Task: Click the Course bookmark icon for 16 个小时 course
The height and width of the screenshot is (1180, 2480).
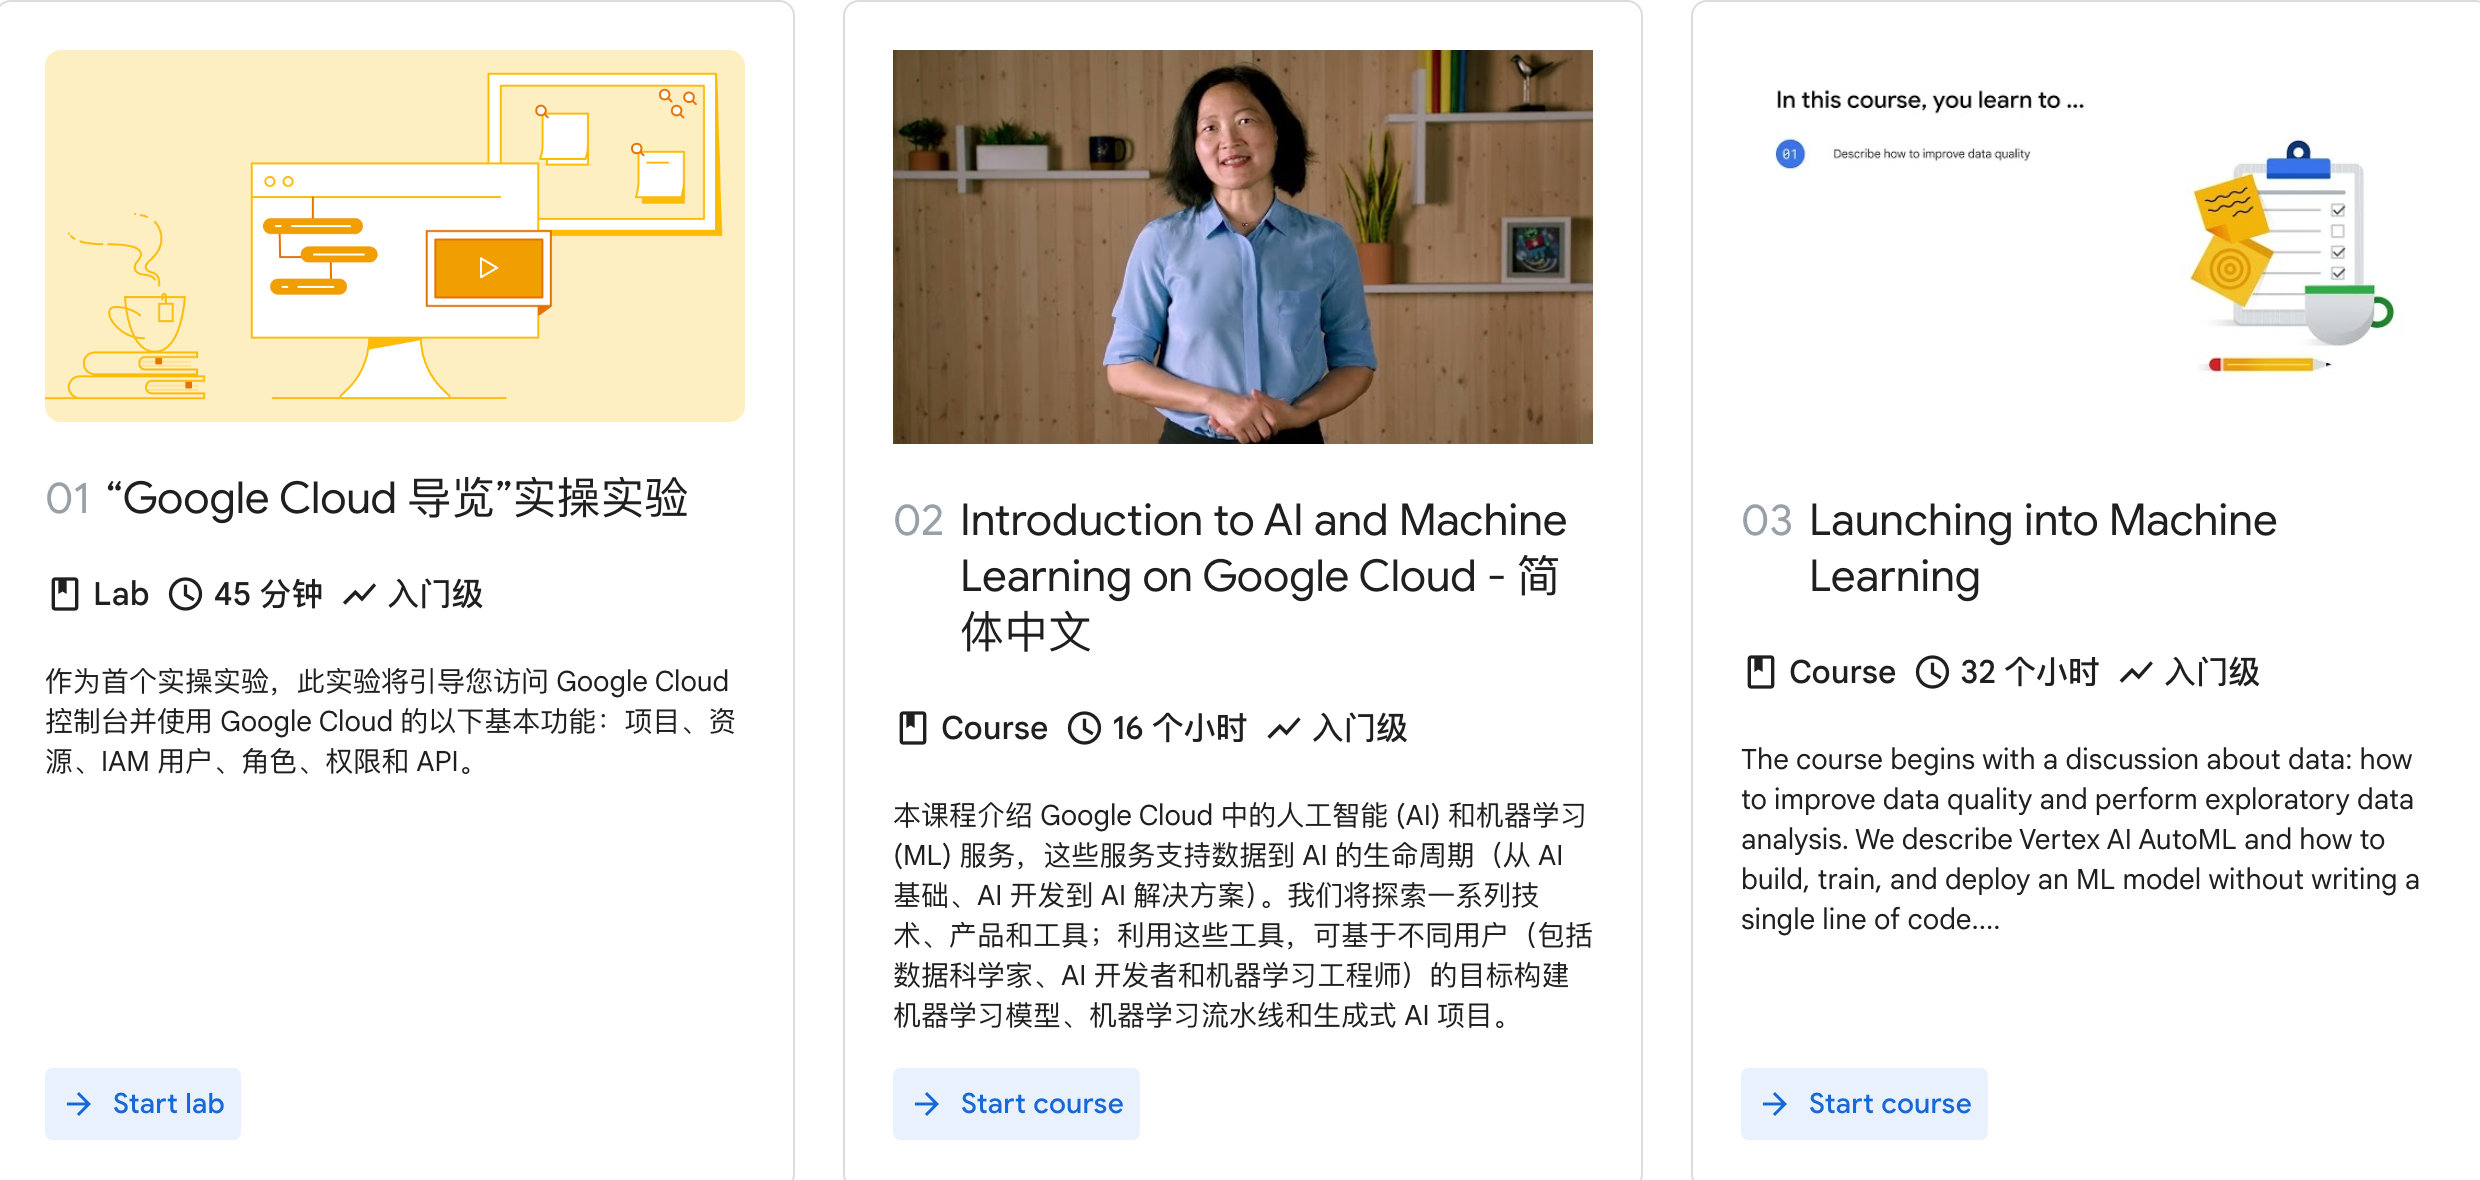Action: (x=913, y=728)
